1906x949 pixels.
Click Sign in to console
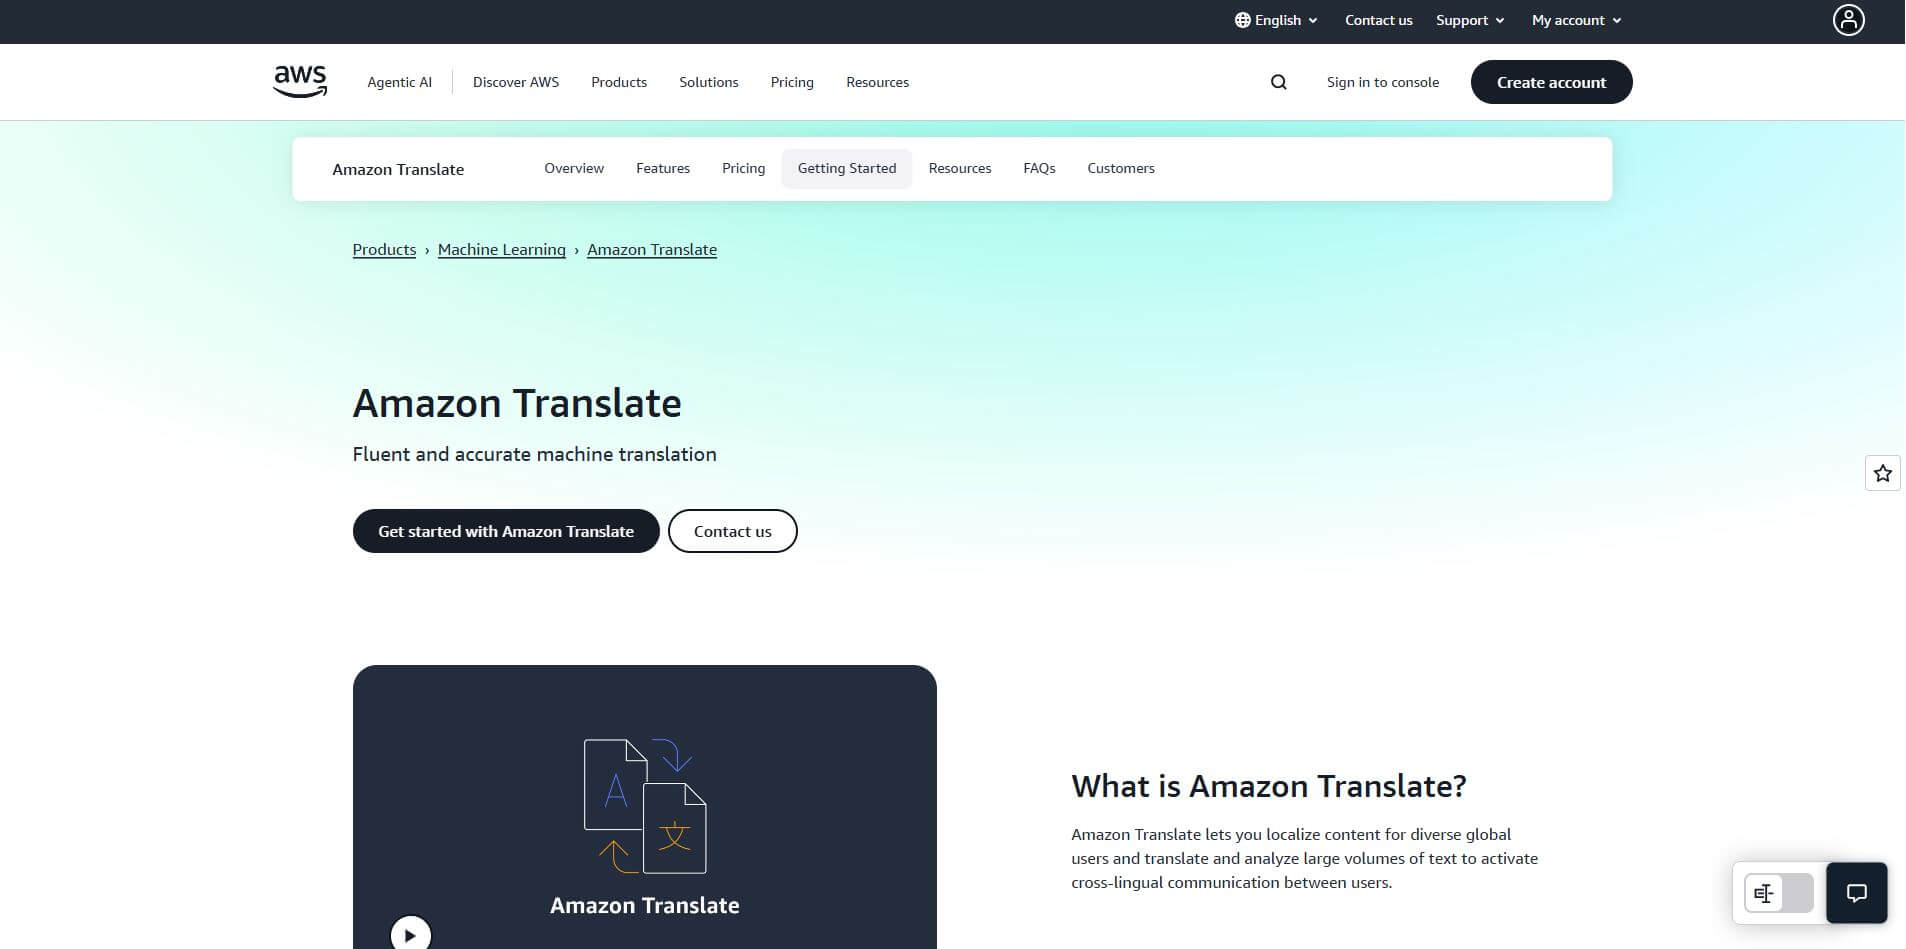pyautogui.click(x=1382, y=82)
